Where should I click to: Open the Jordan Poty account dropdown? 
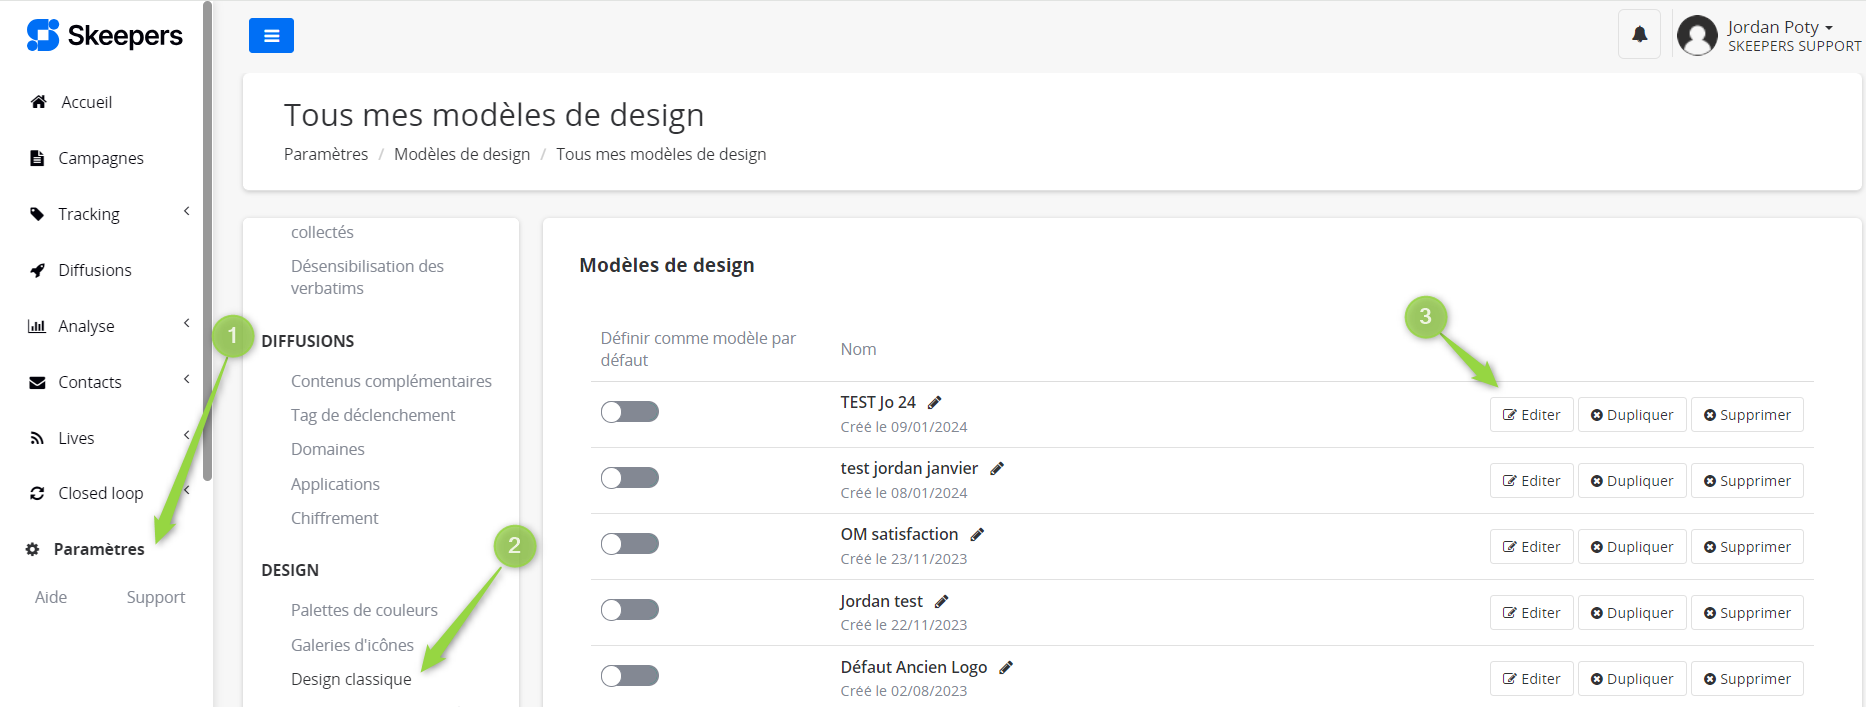click(1780, 28)
